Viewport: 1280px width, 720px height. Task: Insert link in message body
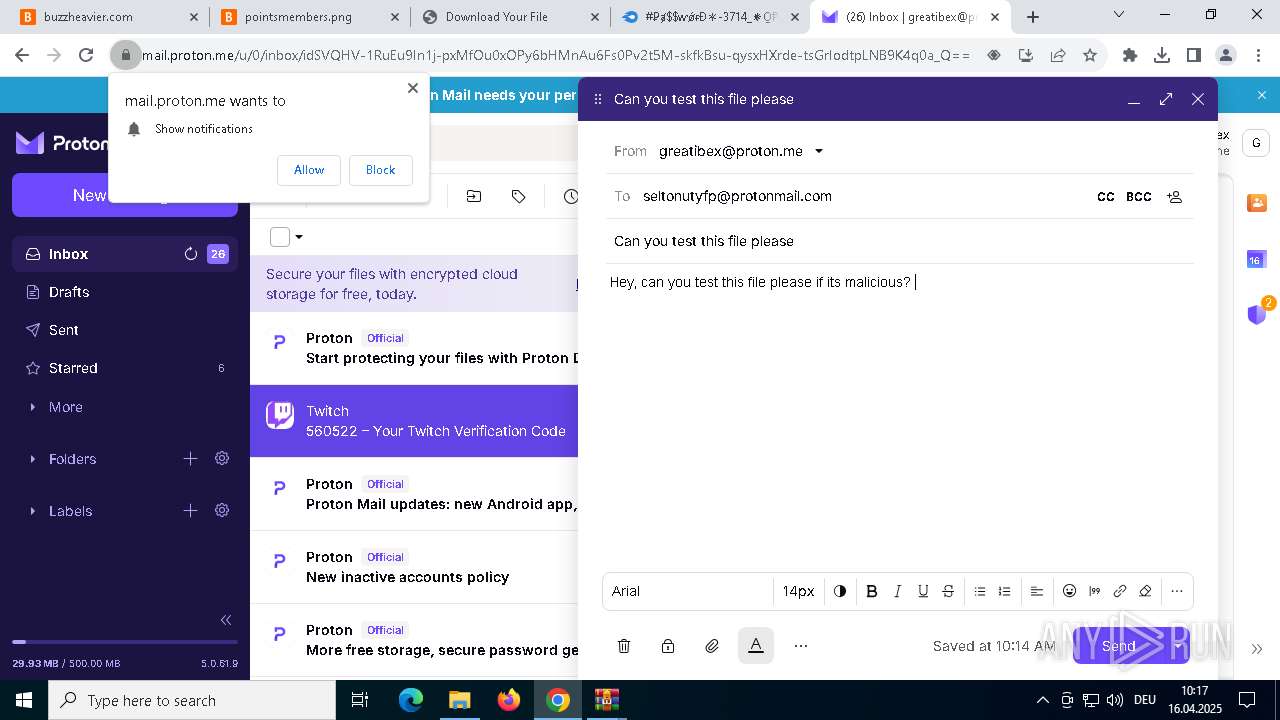point(1120,591)
